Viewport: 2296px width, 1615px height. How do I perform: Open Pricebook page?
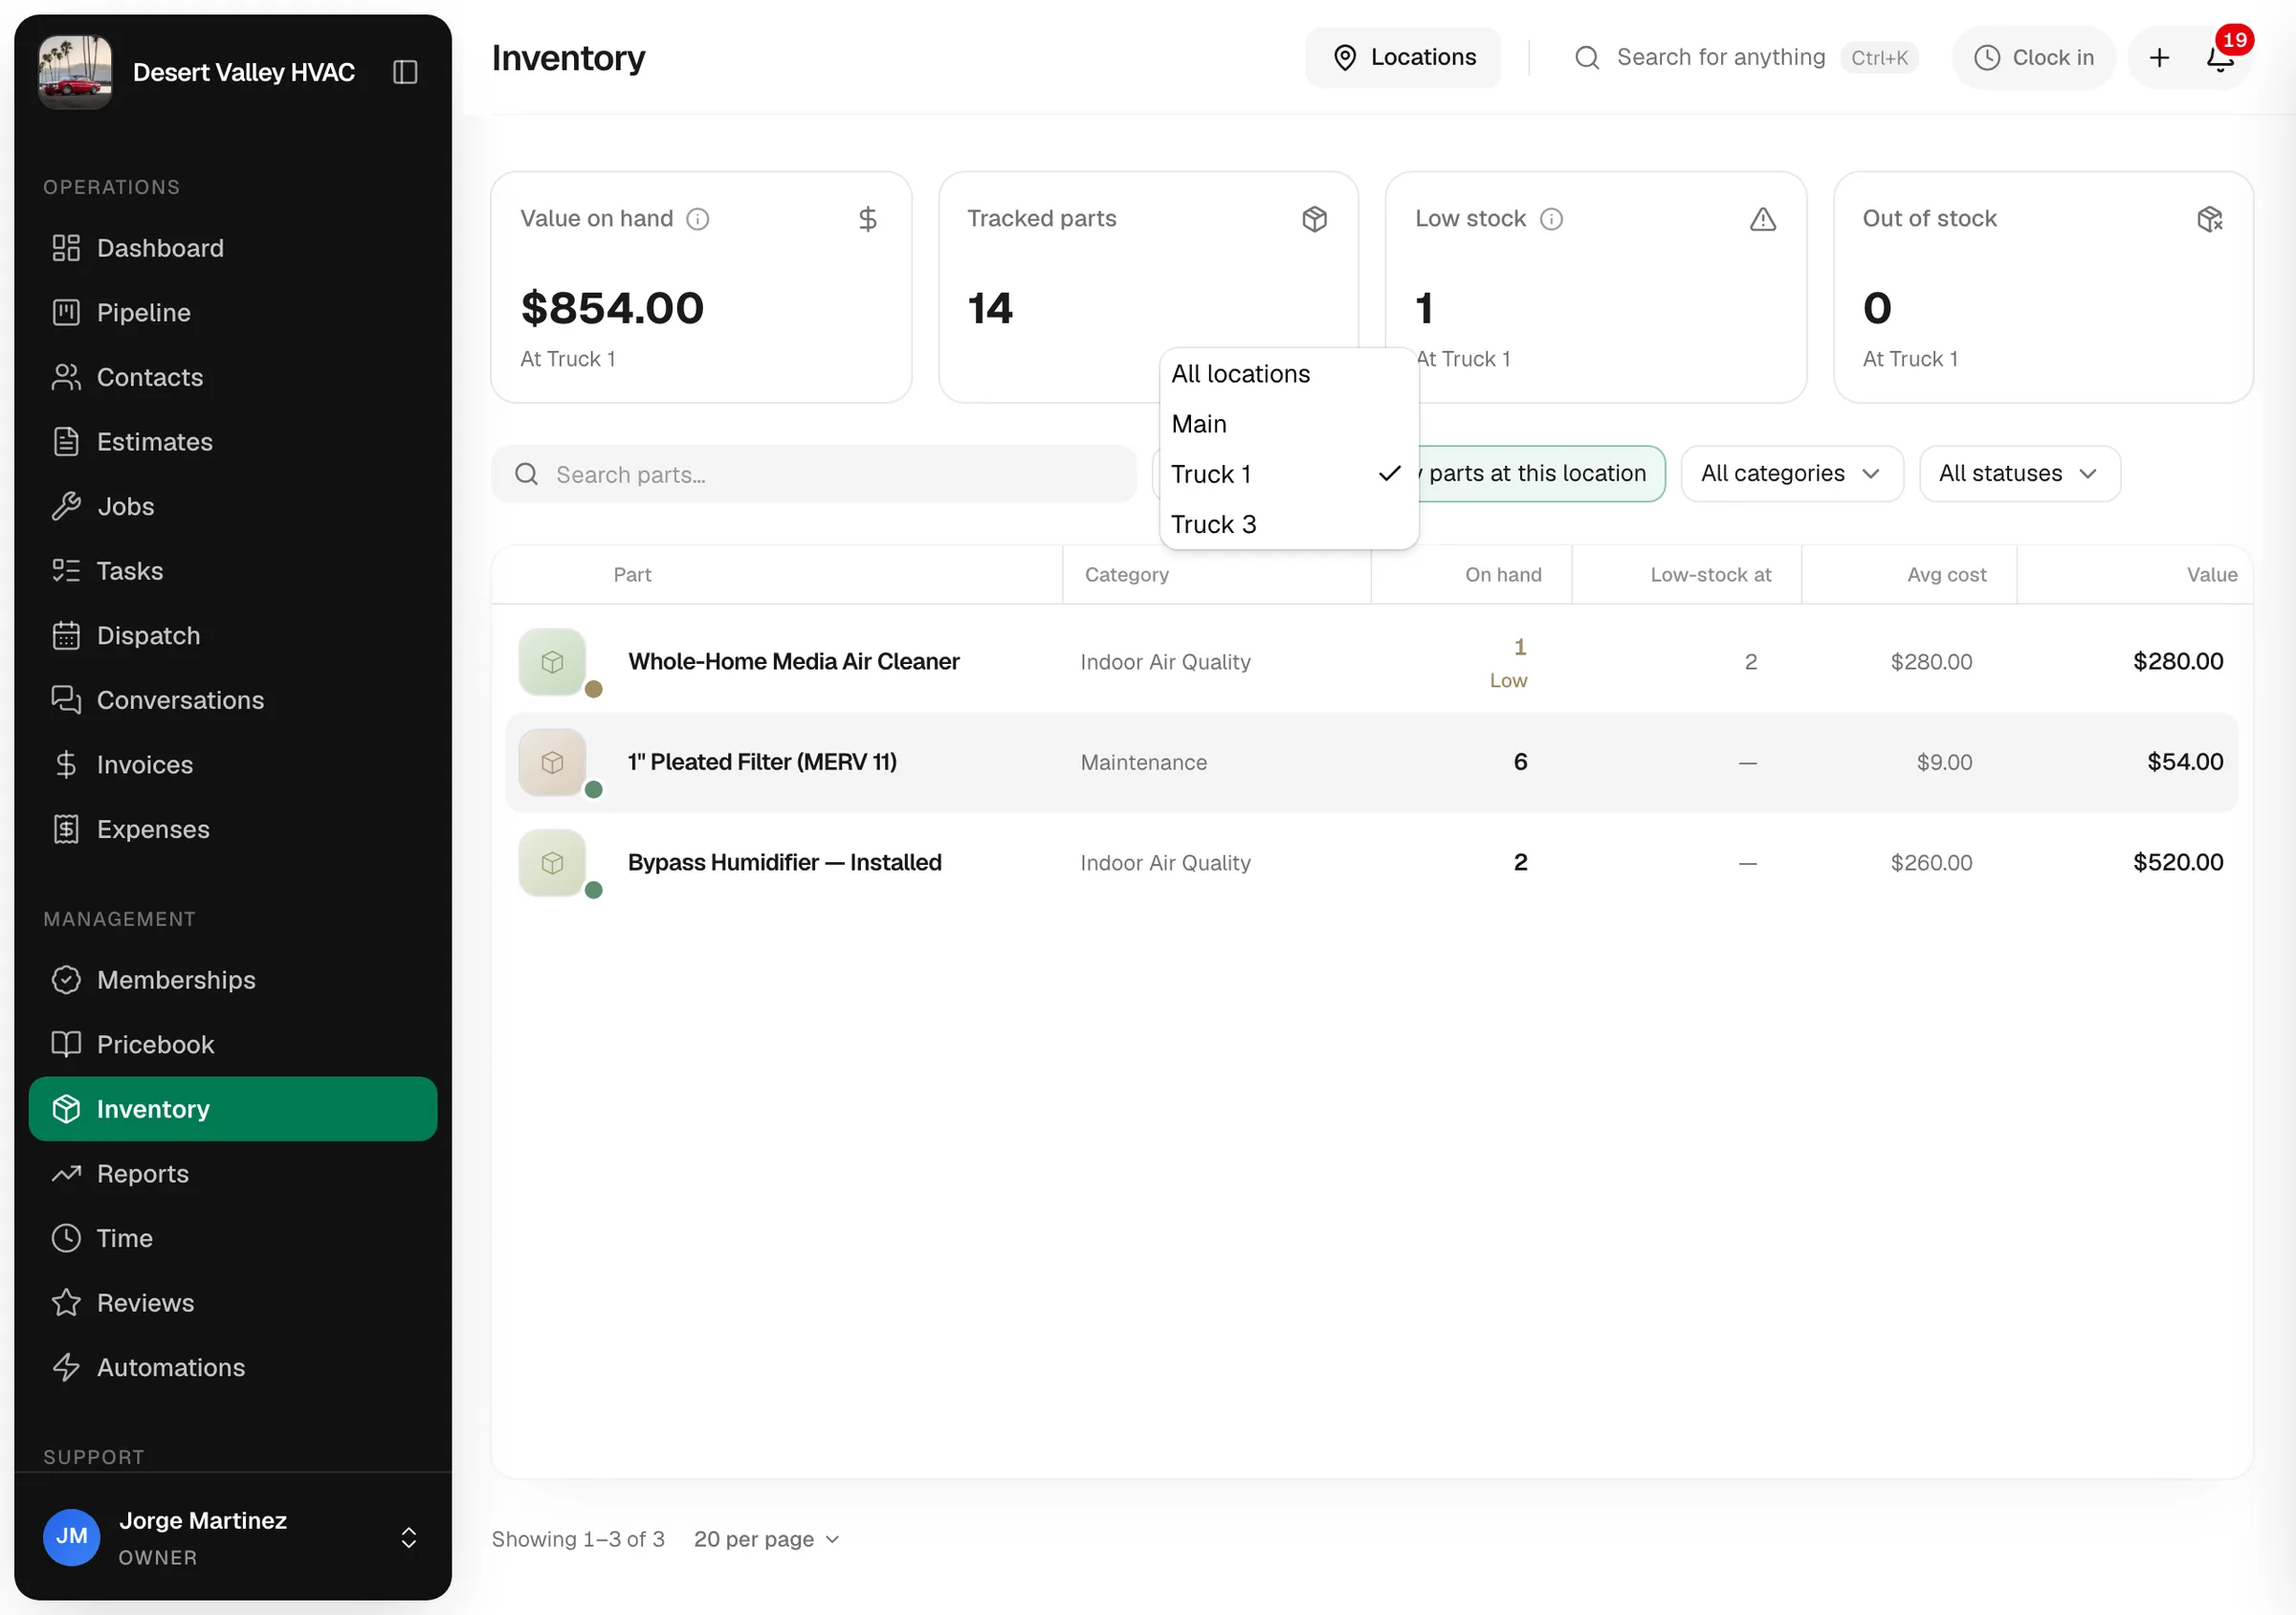click(x=233, y=1045)
